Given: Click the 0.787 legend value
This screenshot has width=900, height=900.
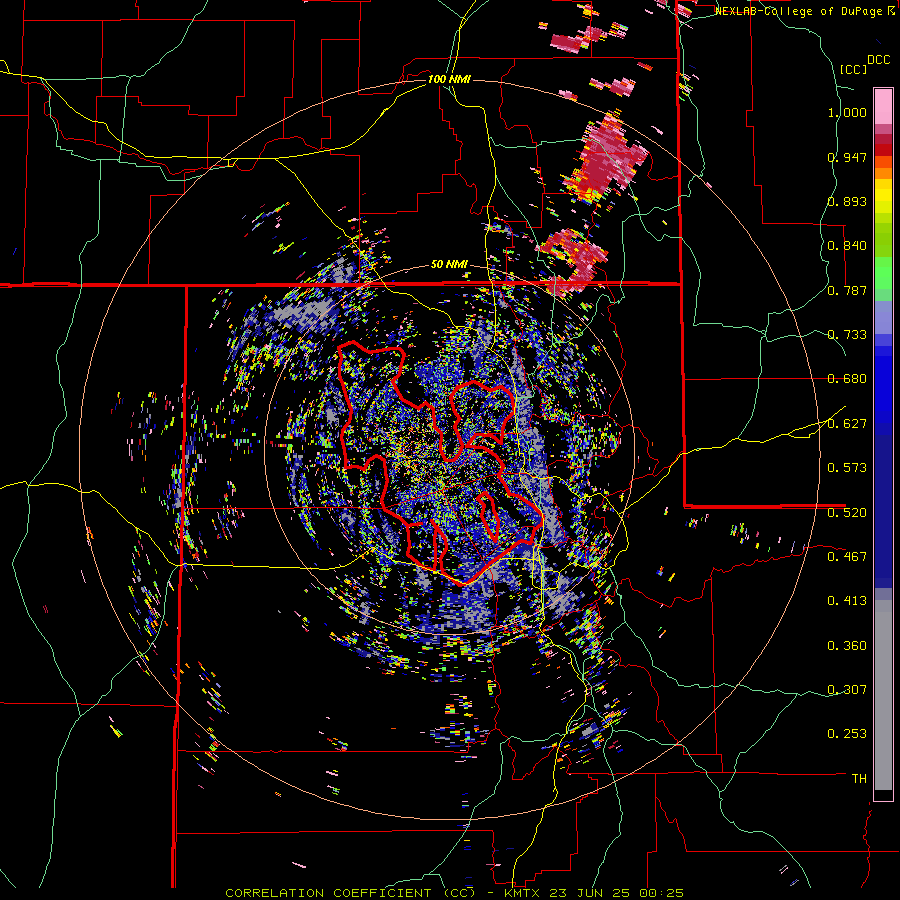Looking at the screenshot, I should coord(847,290).
